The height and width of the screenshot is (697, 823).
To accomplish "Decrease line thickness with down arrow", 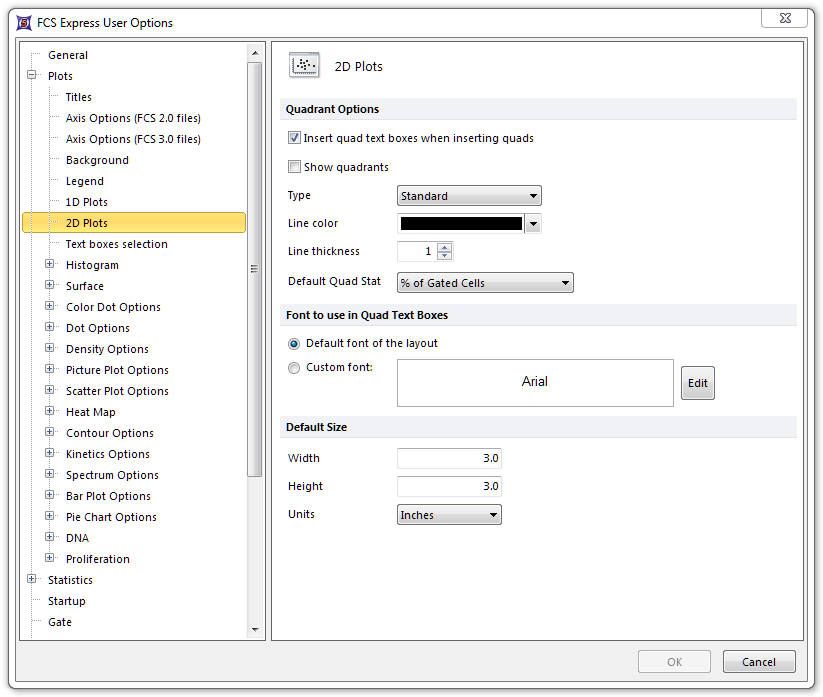I will coord(445,256).
